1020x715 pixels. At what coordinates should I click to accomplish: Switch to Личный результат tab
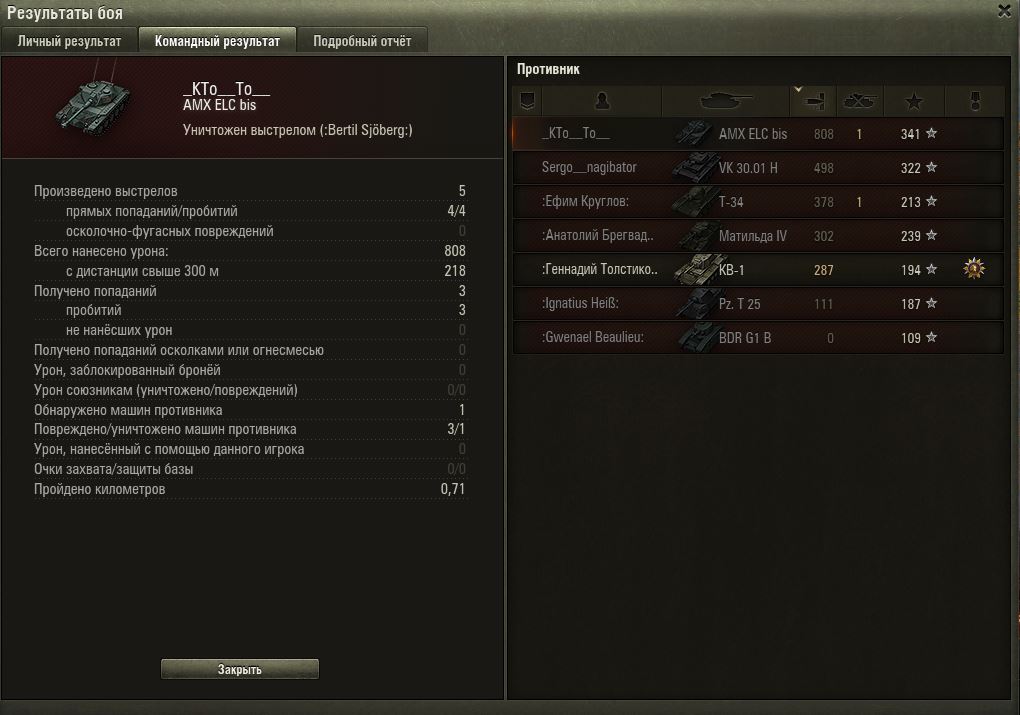coord(70,41)
